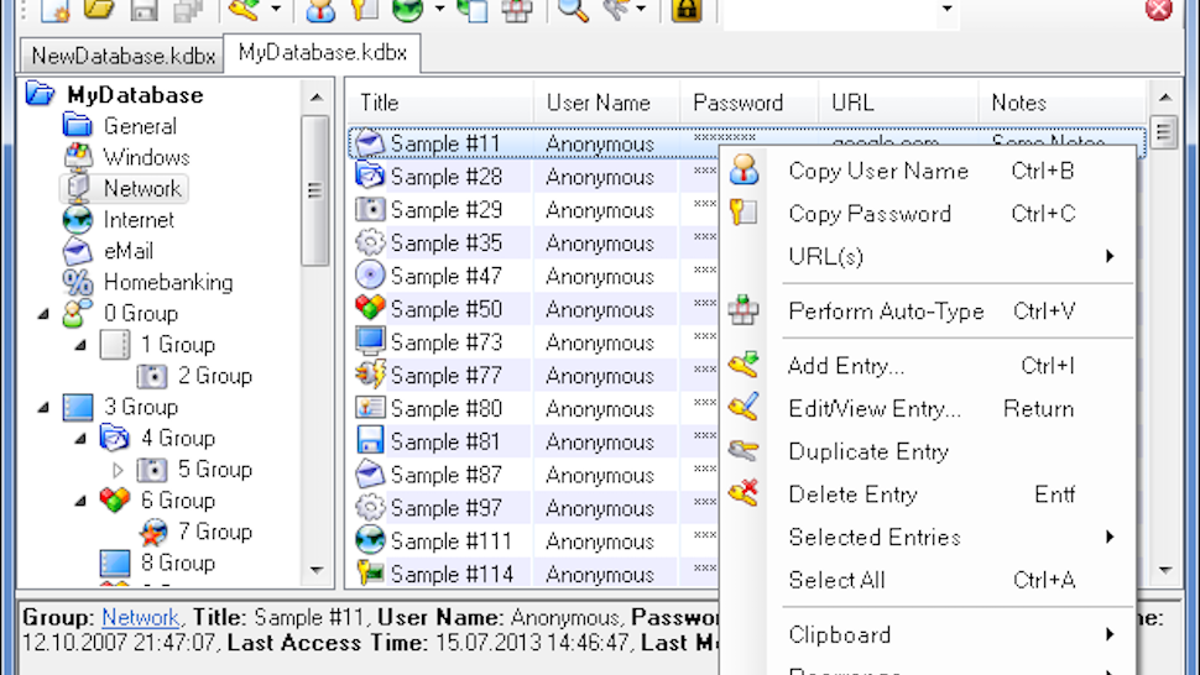Select the 2 Group tree node
Screen dimensions: 1200x675
pos(215,376)
